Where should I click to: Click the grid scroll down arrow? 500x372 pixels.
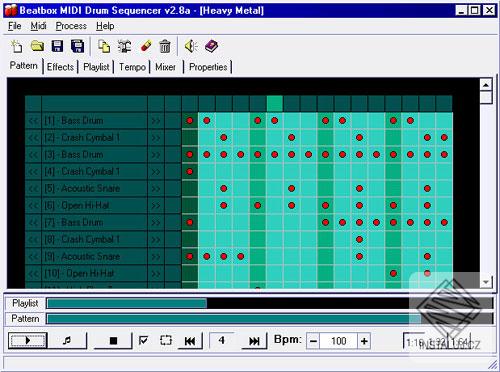point(486,282)
